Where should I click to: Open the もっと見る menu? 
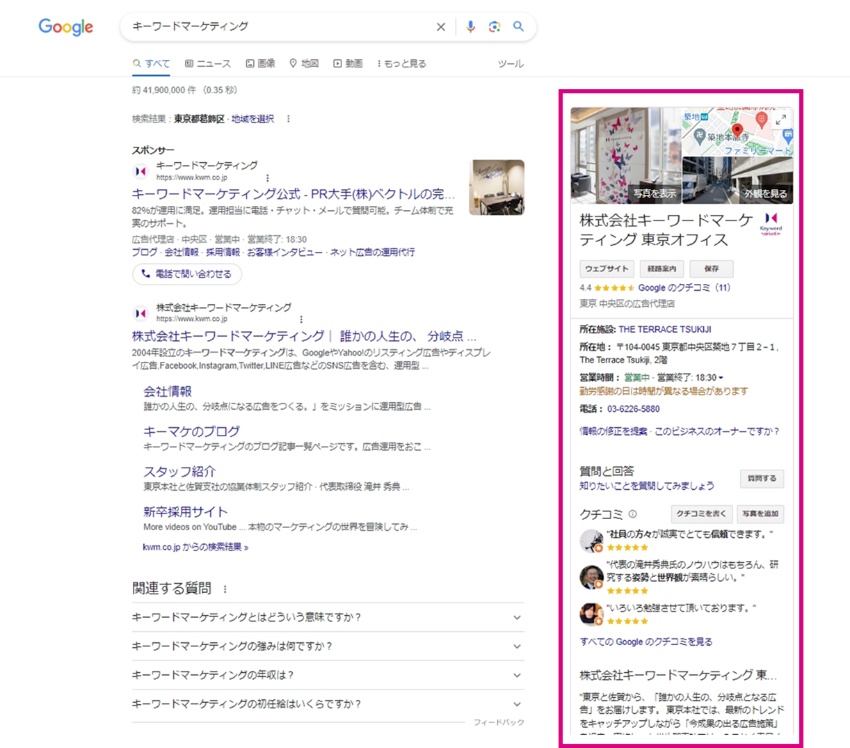402,63
